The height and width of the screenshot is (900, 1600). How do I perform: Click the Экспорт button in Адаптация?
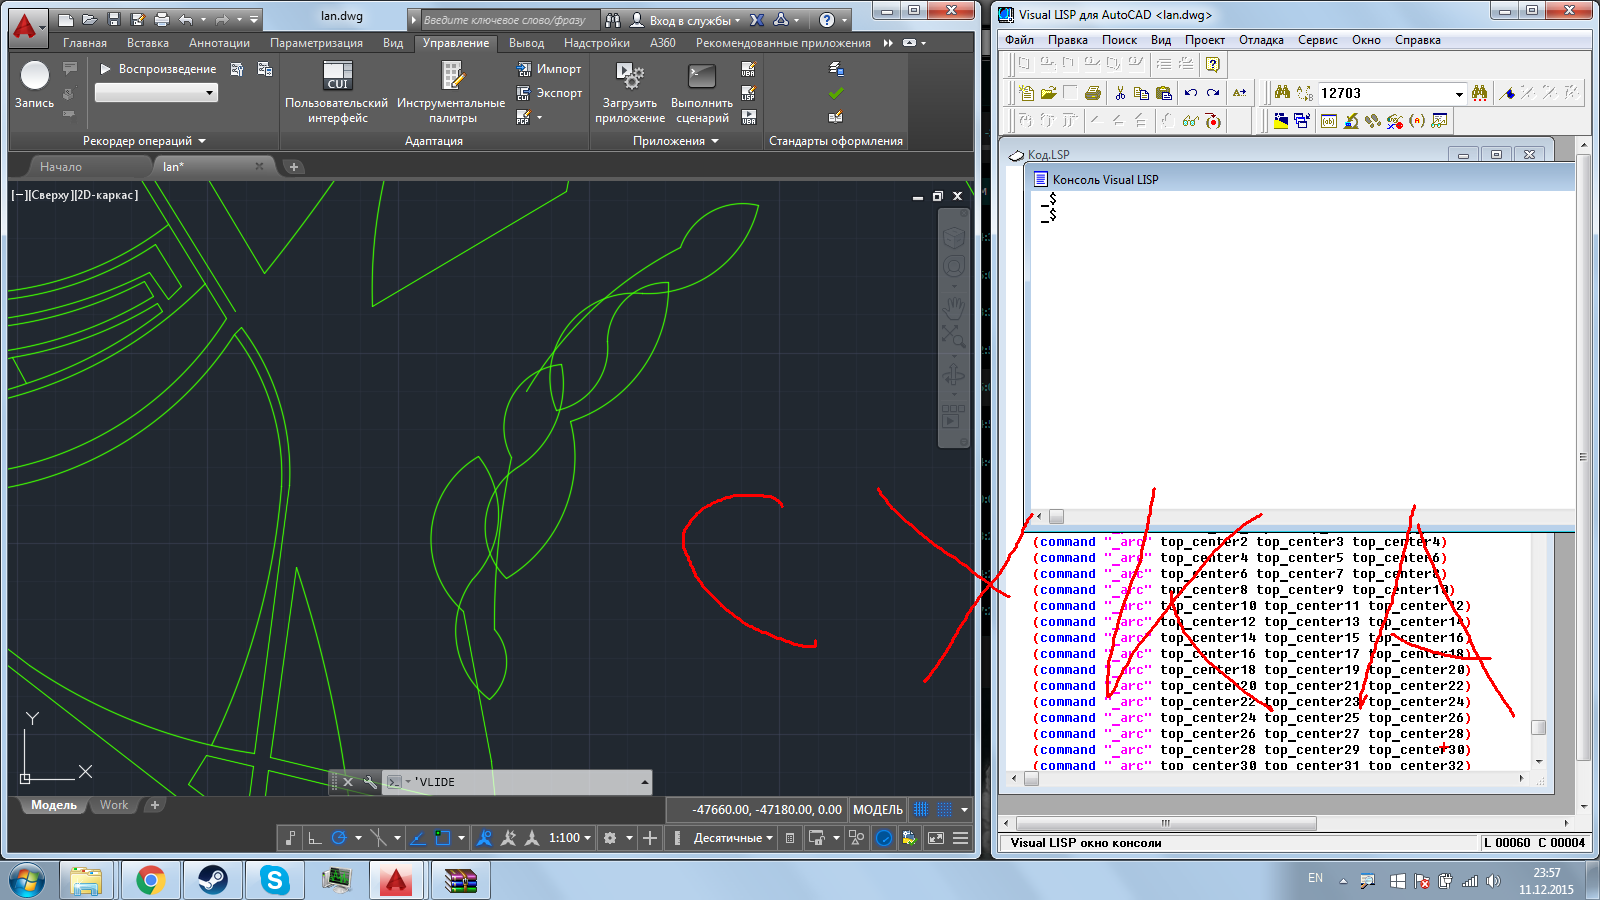click(x=549, y=93)
